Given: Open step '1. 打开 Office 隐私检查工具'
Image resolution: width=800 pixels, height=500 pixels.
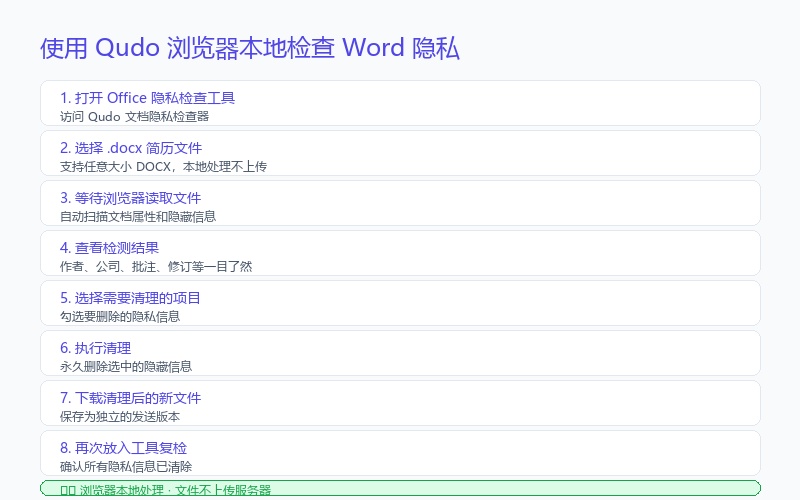Looking at the screenshot, I should pyautogui.click(x=147, y=98).
